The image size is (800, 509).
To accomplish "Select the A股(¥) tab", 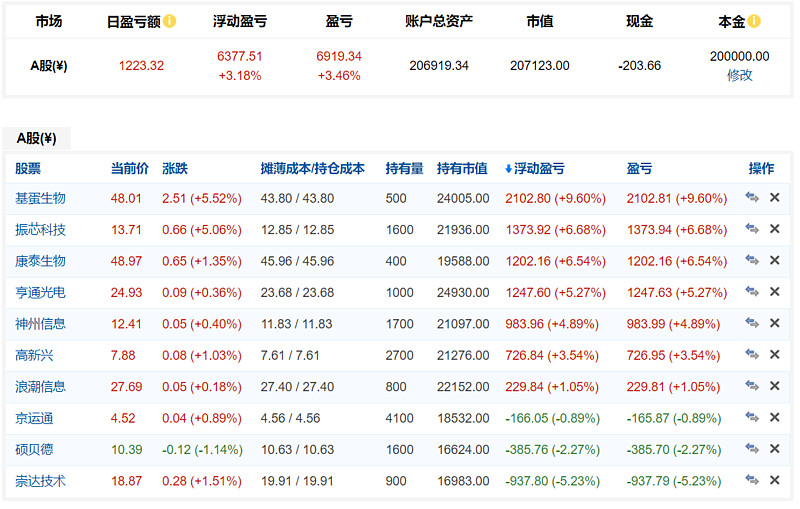I will [x=36, y=138].
